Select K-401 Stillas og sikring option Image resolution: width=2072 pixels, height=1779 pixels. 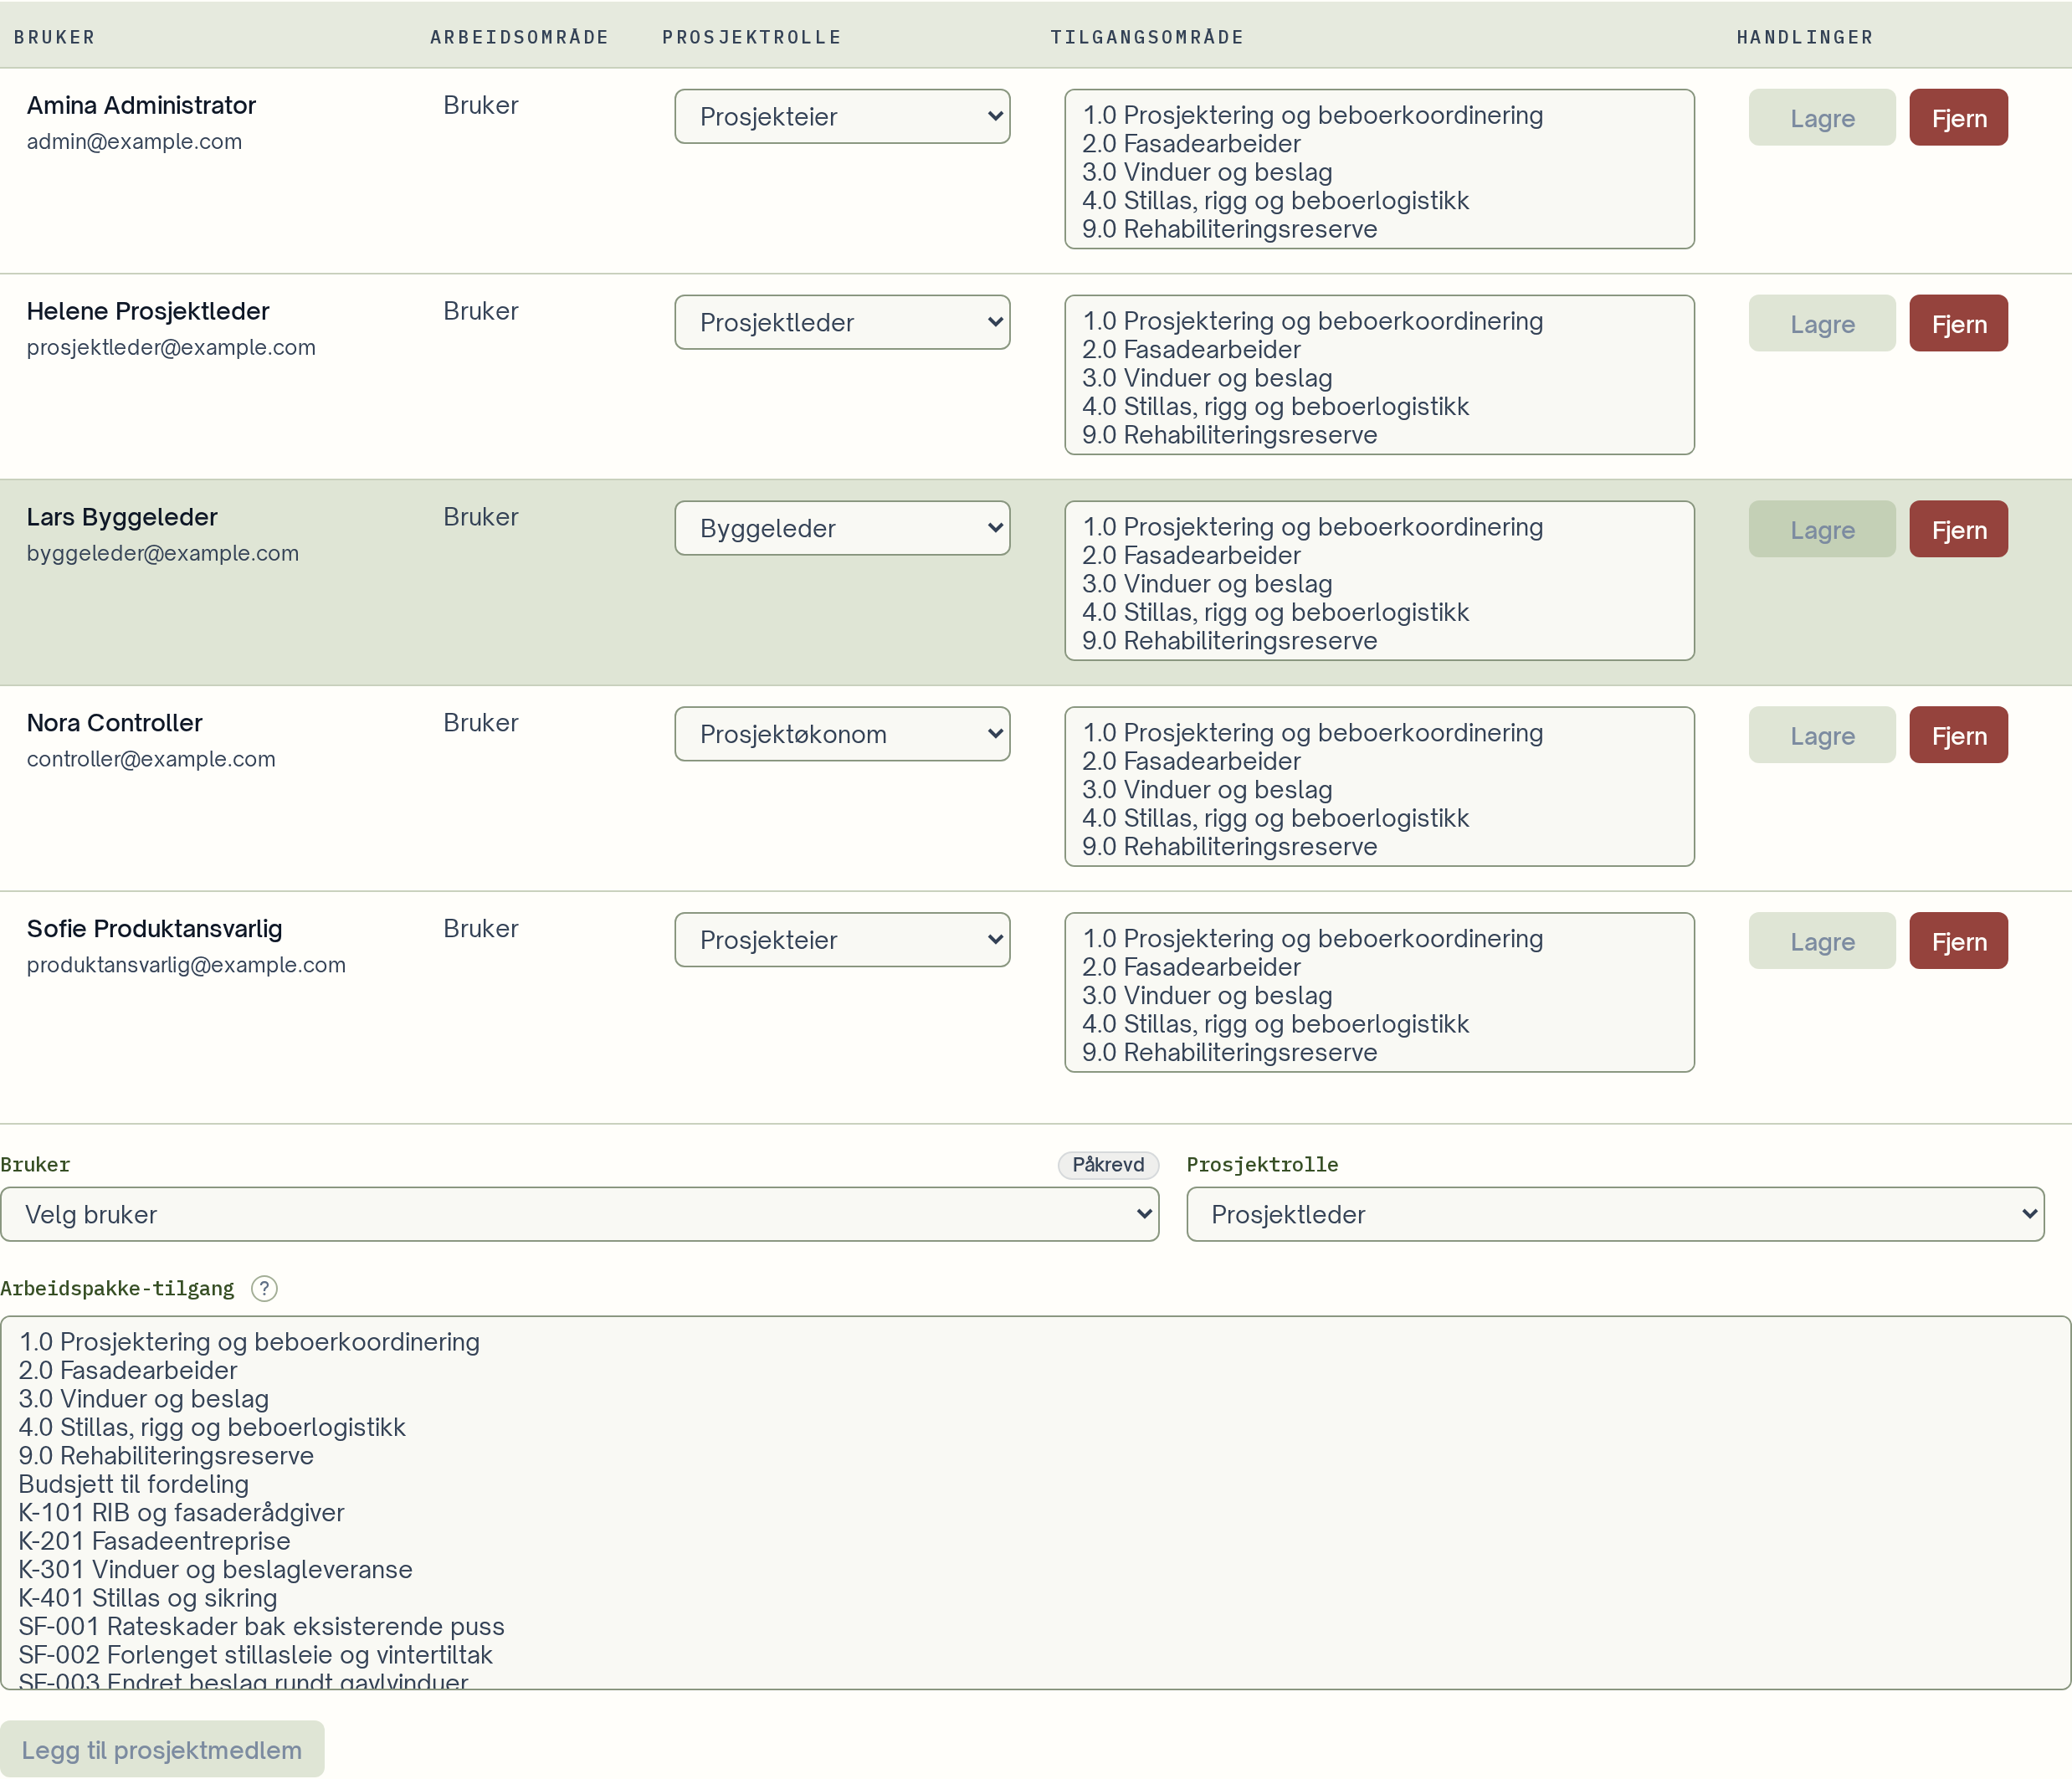(1035, 1599)
